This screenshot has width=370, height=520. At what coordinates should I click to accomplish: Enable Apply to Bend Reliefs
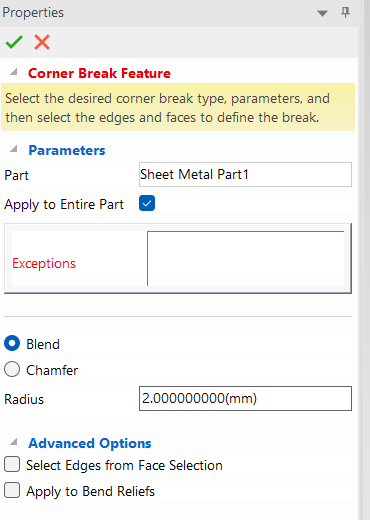[x=12, y=491]
